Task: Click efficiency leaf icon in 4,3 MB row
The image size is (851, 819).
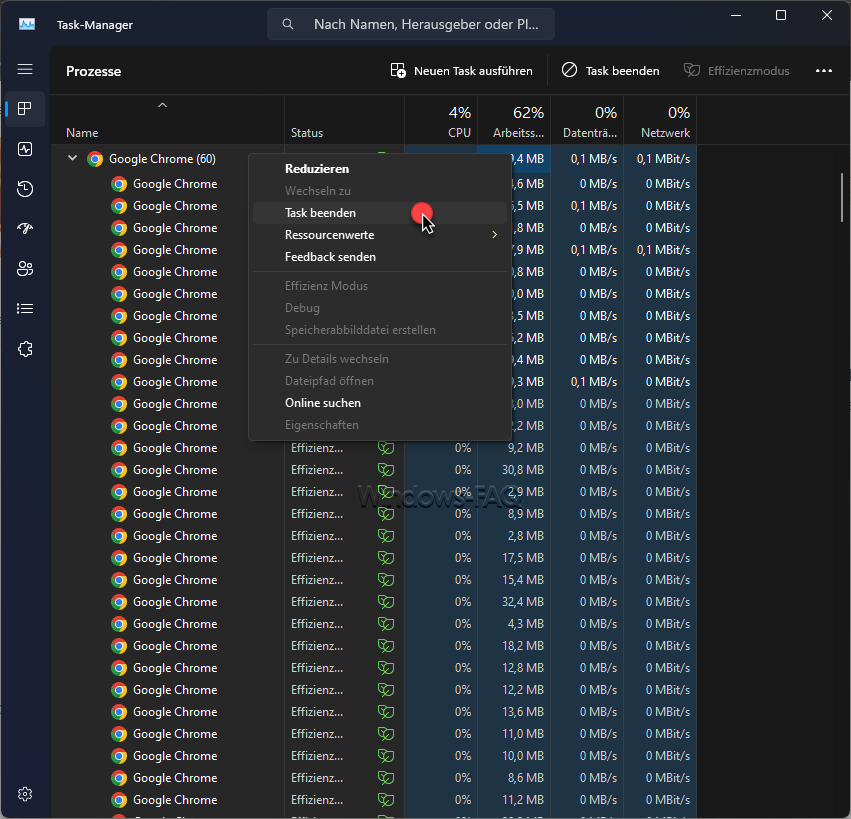Action: coord(386,624)
